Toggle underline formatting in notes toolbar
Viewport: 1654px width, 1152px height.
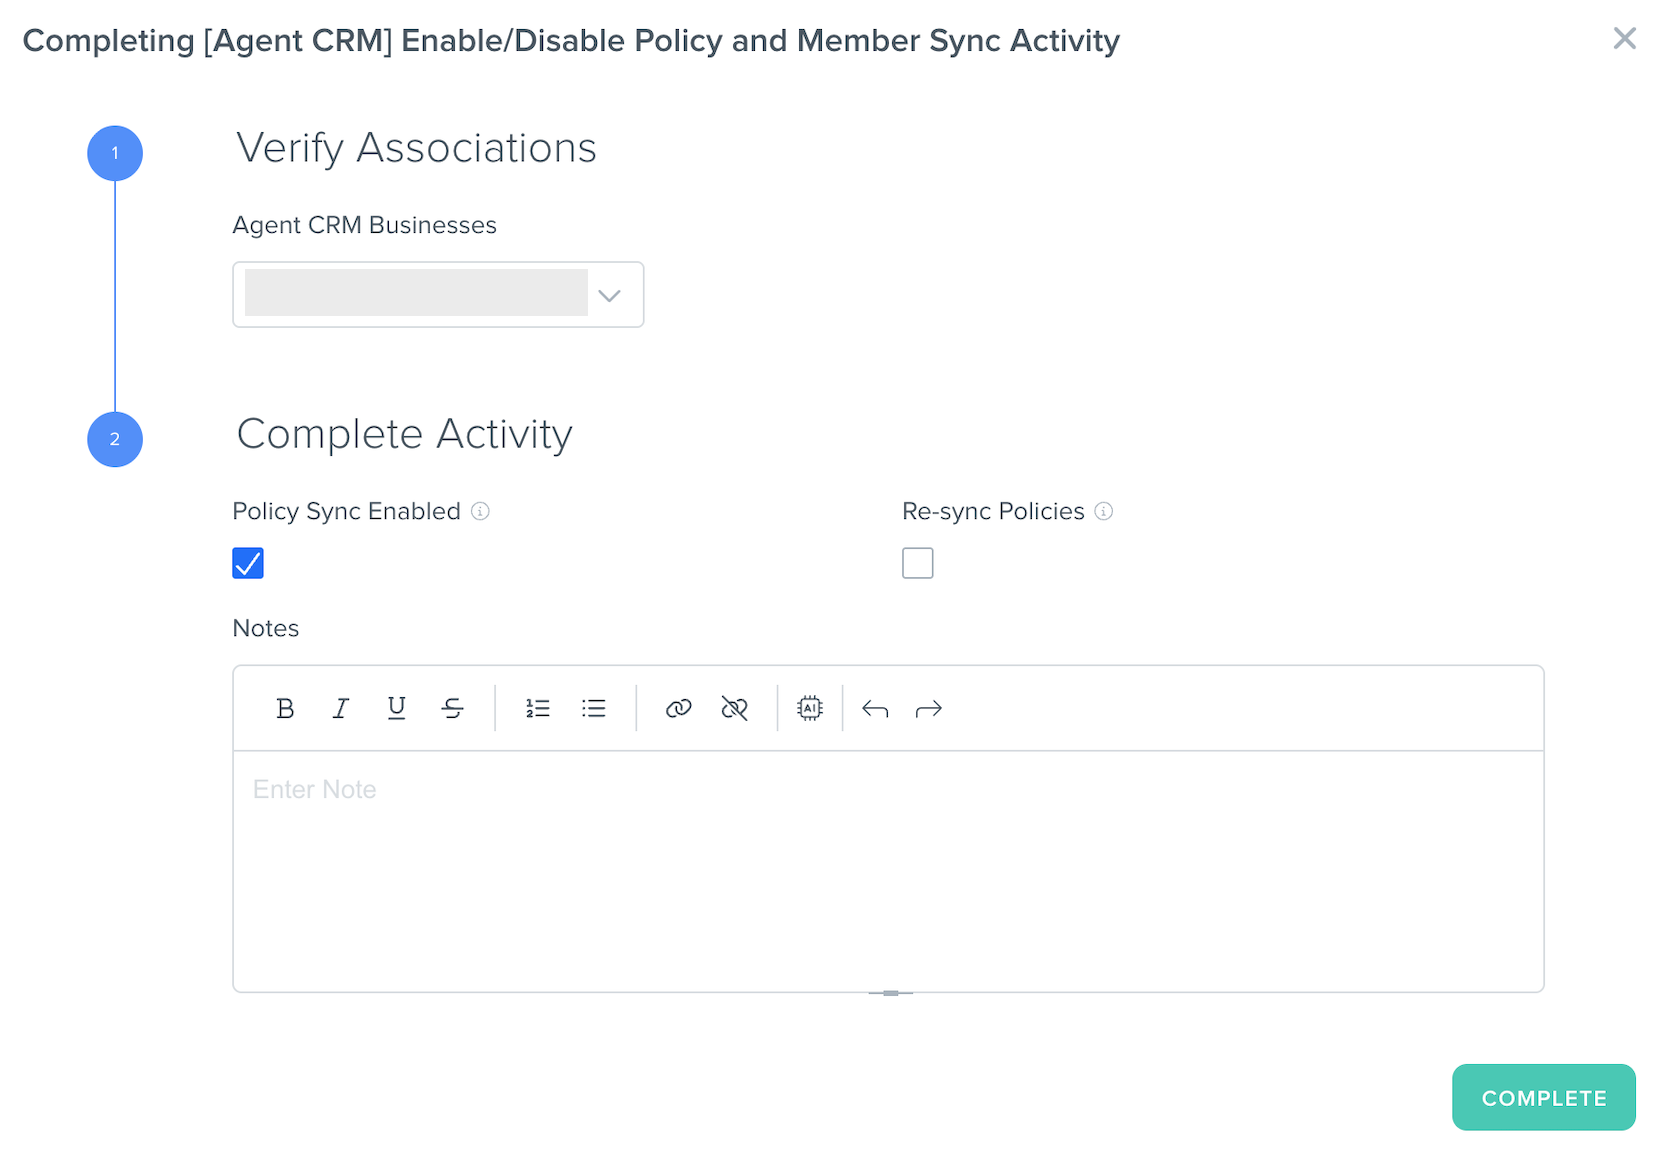pyautogui.click(x=397, y=708)
